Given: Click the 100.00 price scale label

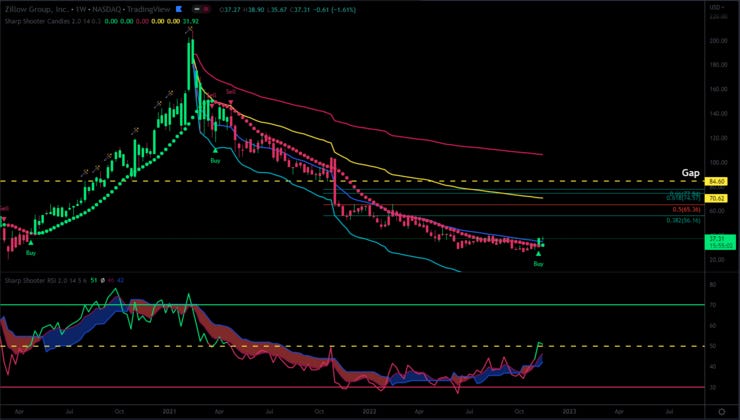Looking at the screenshot, I should point(718,162).
